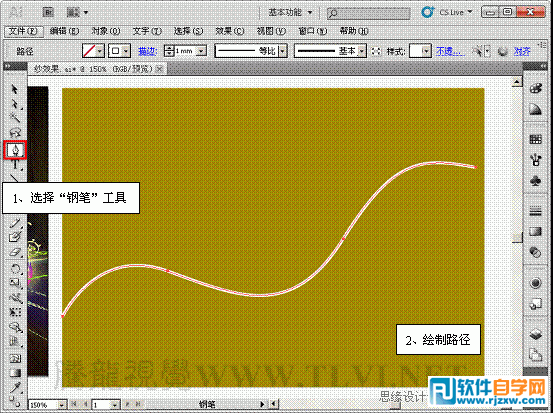Select the Eyedropper tool

coord(15,388)
